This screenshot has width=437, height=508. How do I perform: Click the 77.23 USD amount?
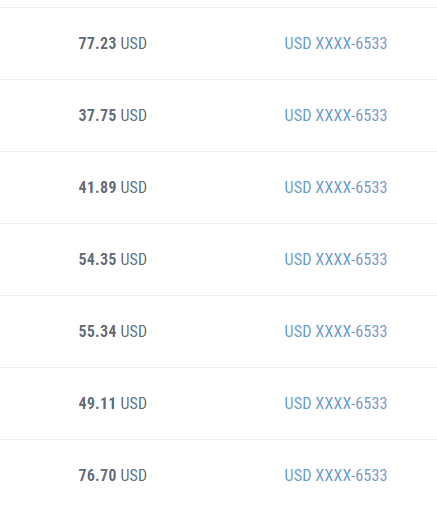pos(113,43)
